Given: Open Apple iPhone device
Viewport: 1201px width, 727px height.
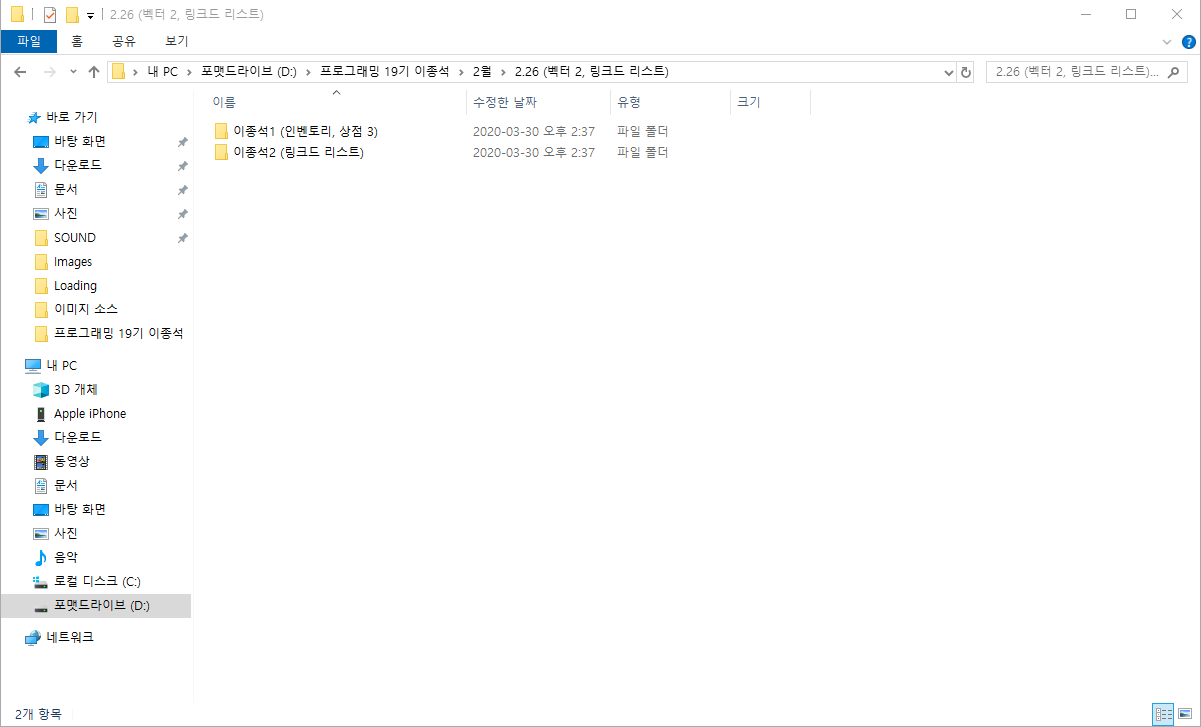Looking at the screenshot, I should pos(89,413).
